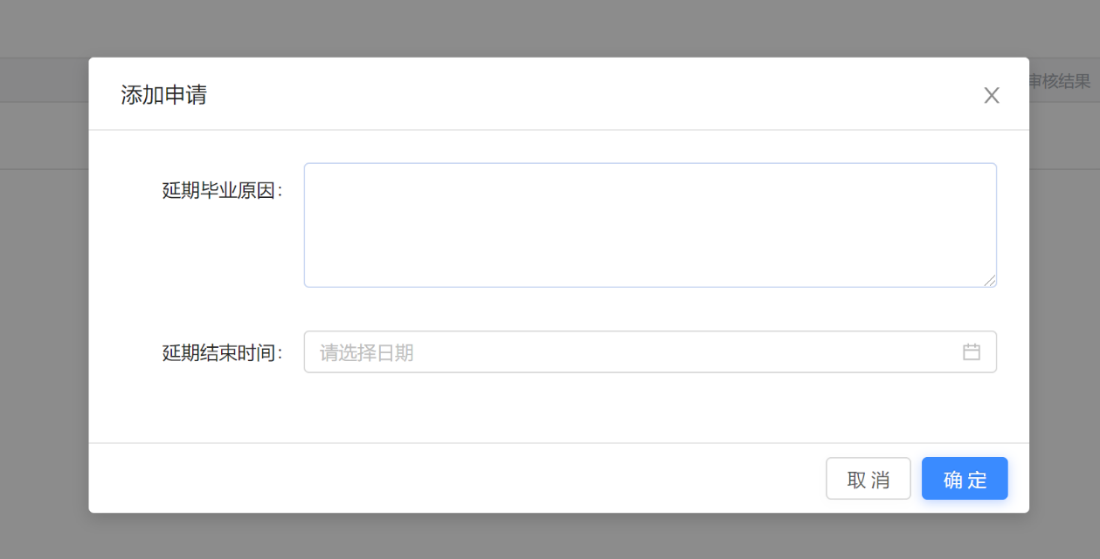Click the dimmed overlay above the dialog
This screenshot has width=1100, height=559.
pos(550,26)
